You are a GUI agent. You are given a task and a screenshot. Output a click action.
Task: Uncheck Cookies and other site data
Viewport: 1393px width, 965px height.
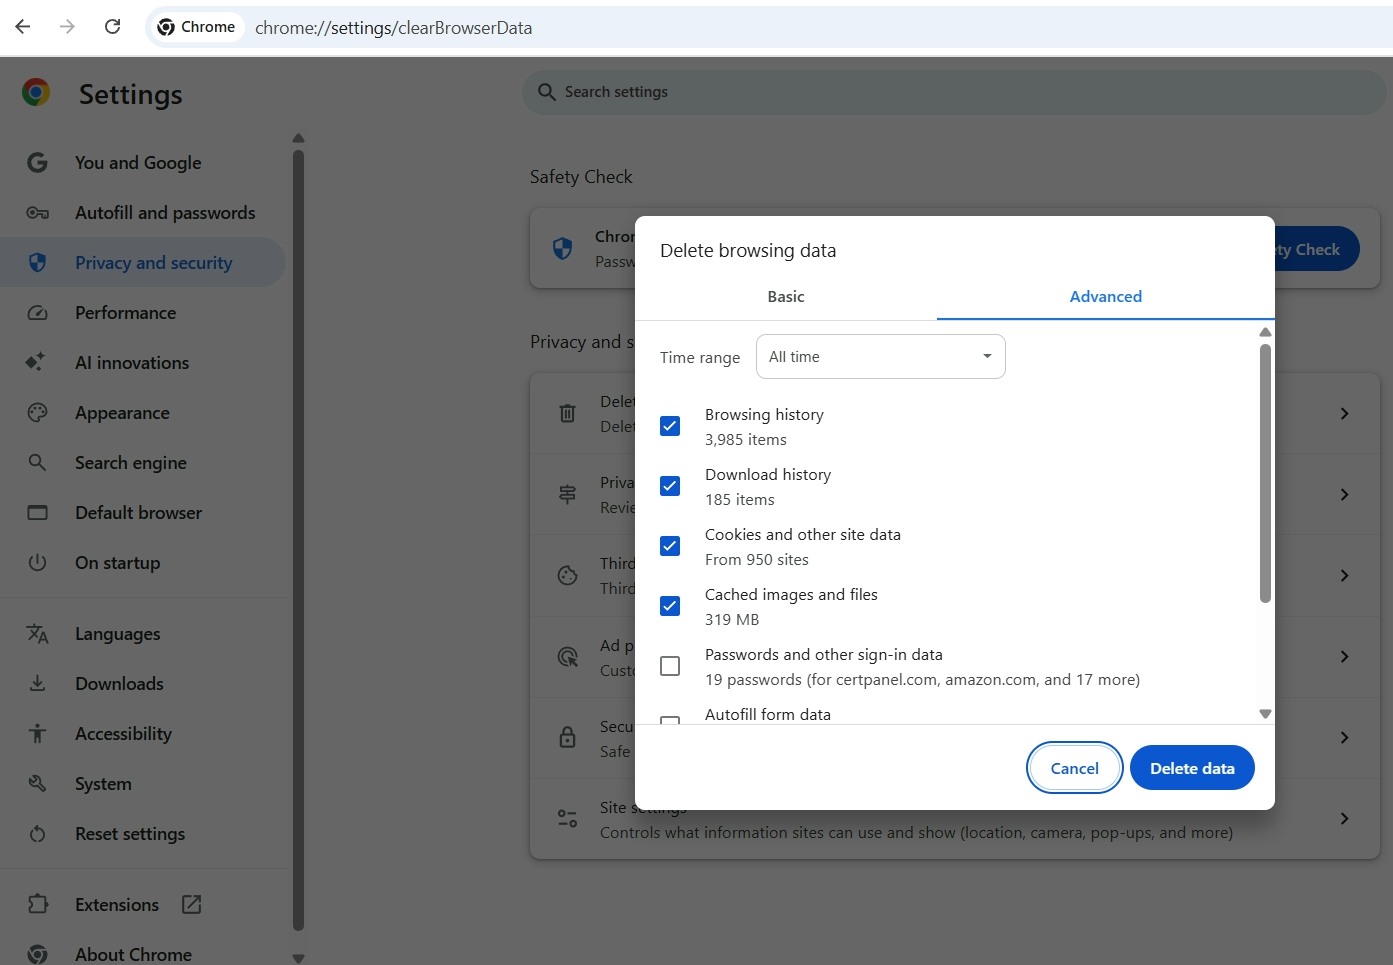click(670, 546)
